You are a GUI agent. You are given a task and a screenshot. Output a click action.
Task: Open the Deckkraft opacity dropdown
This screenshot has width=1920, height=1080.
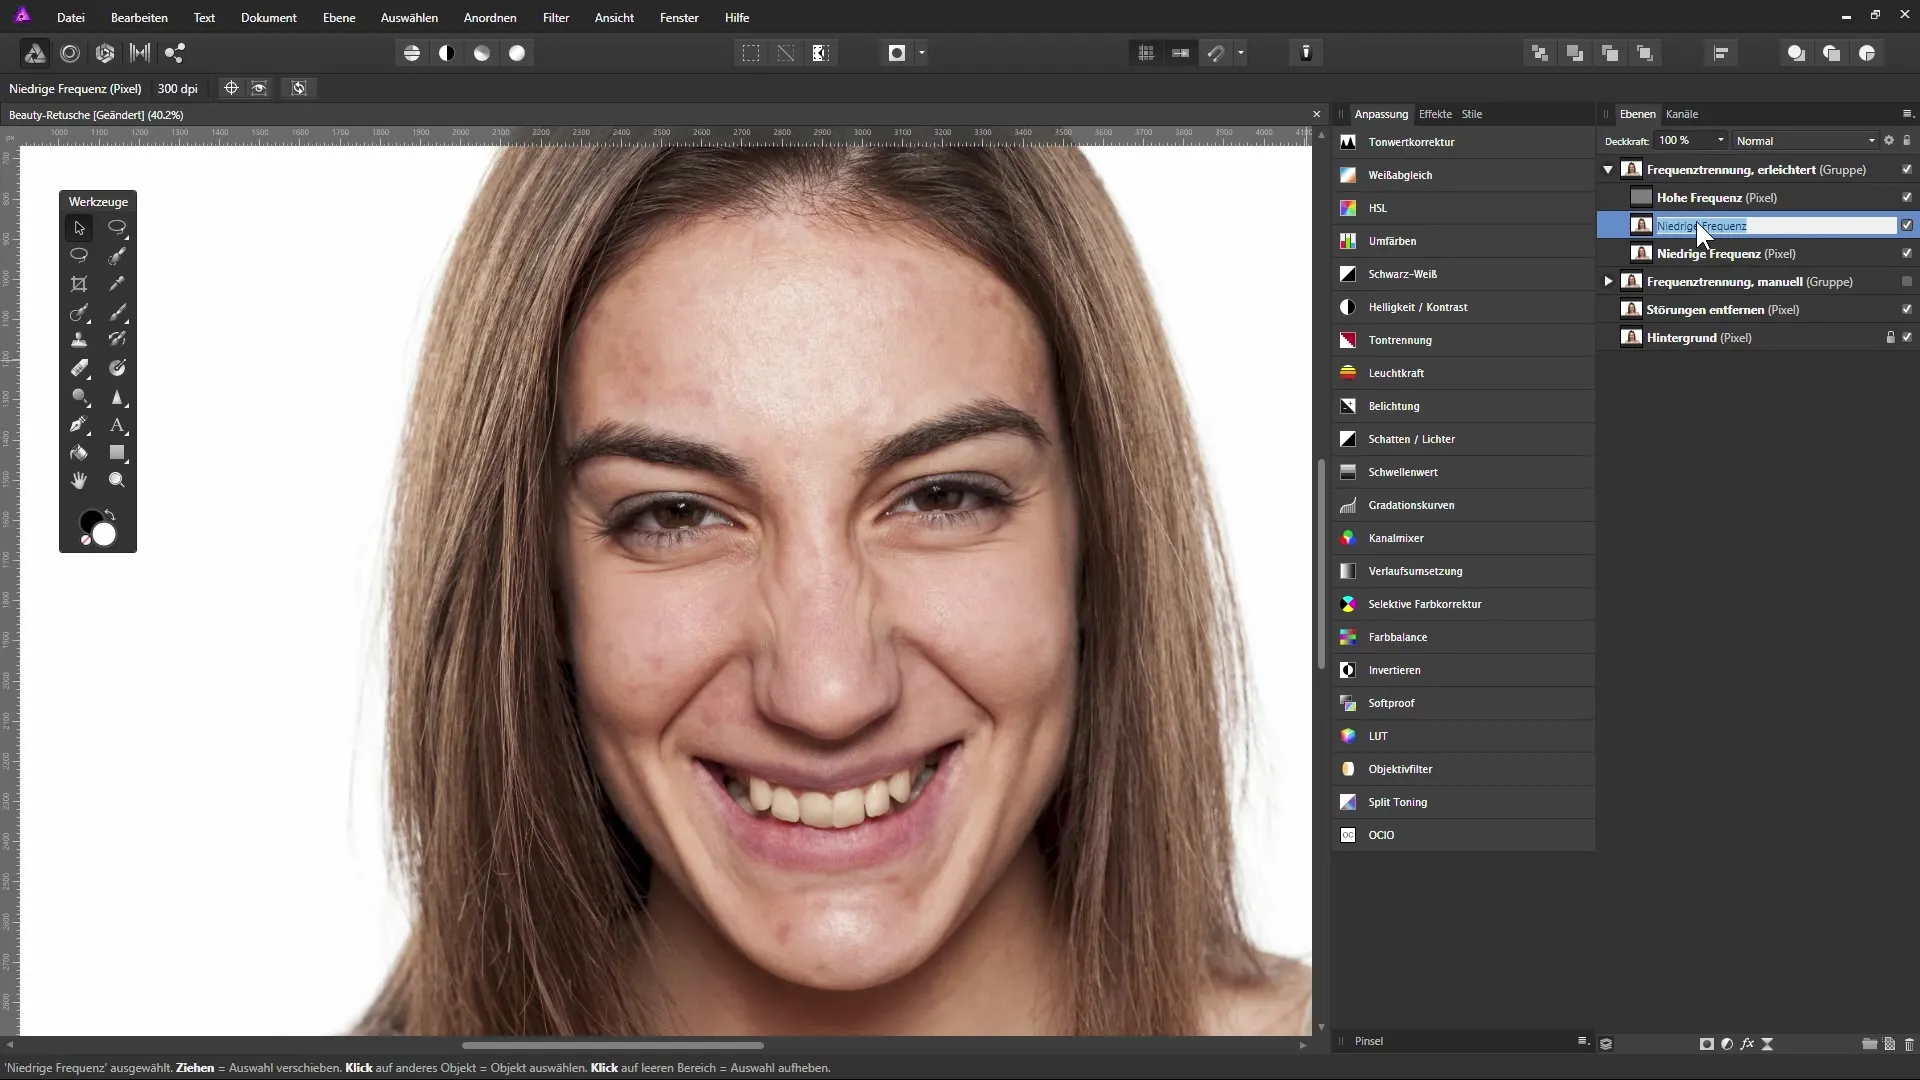pos(1721,141)
